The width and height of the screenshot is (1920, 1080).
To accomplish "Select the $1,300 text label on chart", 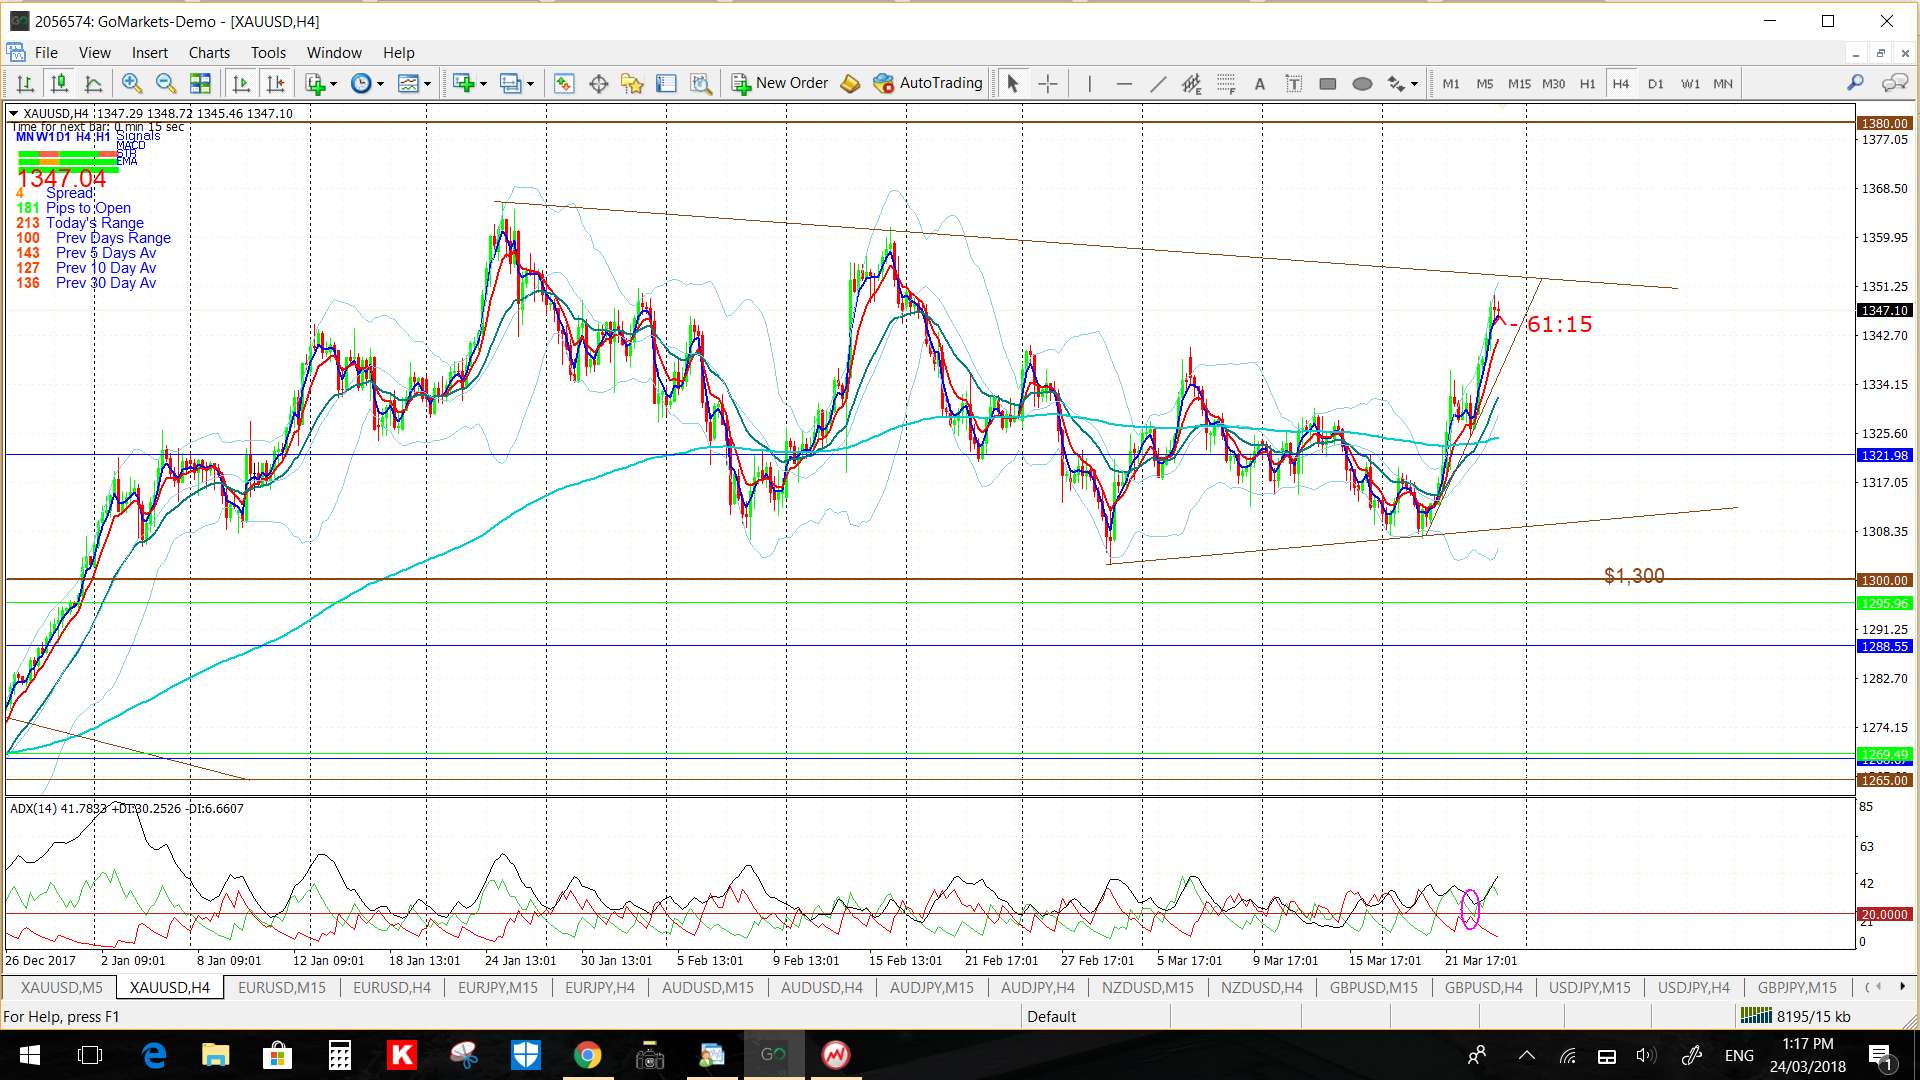I will tap(1634, 576).
